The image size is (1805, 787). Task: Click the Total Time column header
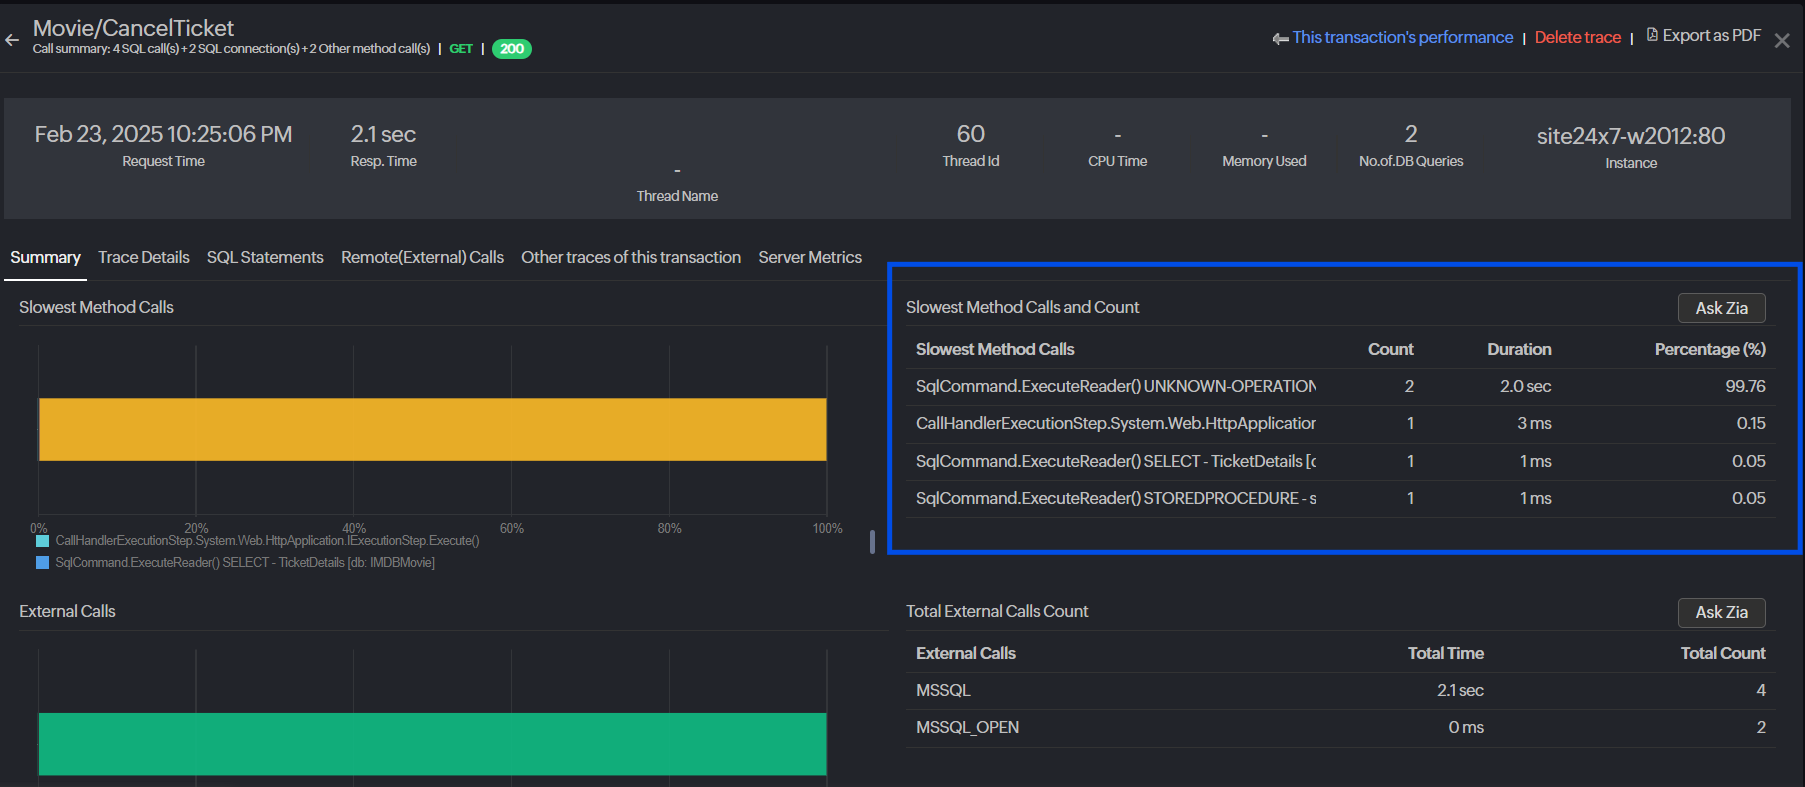click(x=1445, y=653)
